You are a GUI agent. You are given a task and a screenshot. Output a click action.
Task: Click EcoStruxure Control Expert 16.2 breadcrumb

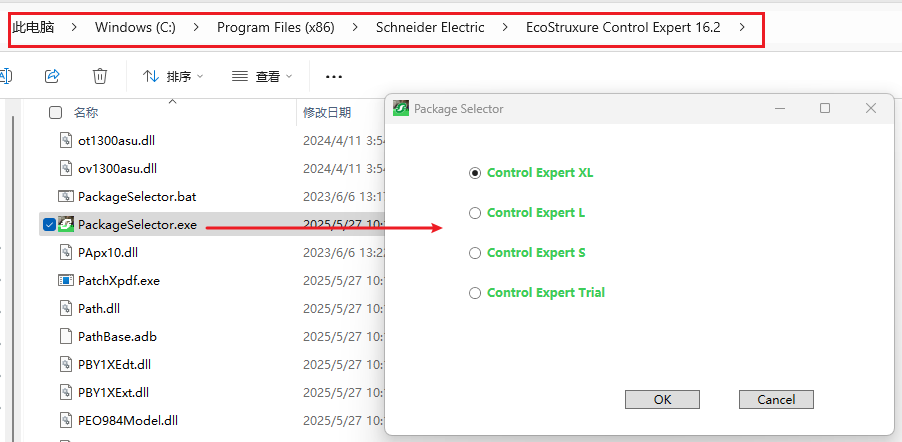[x=623, y=27]
